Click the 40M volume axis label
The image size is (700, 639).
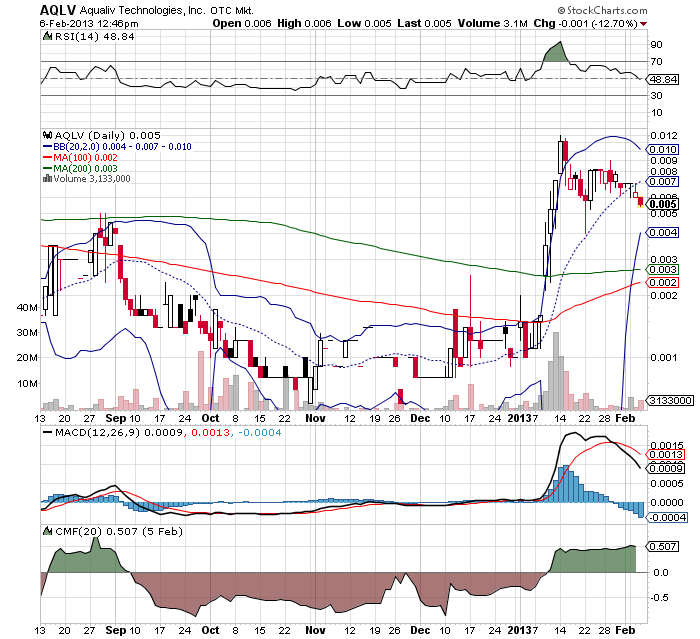point(27,307)
